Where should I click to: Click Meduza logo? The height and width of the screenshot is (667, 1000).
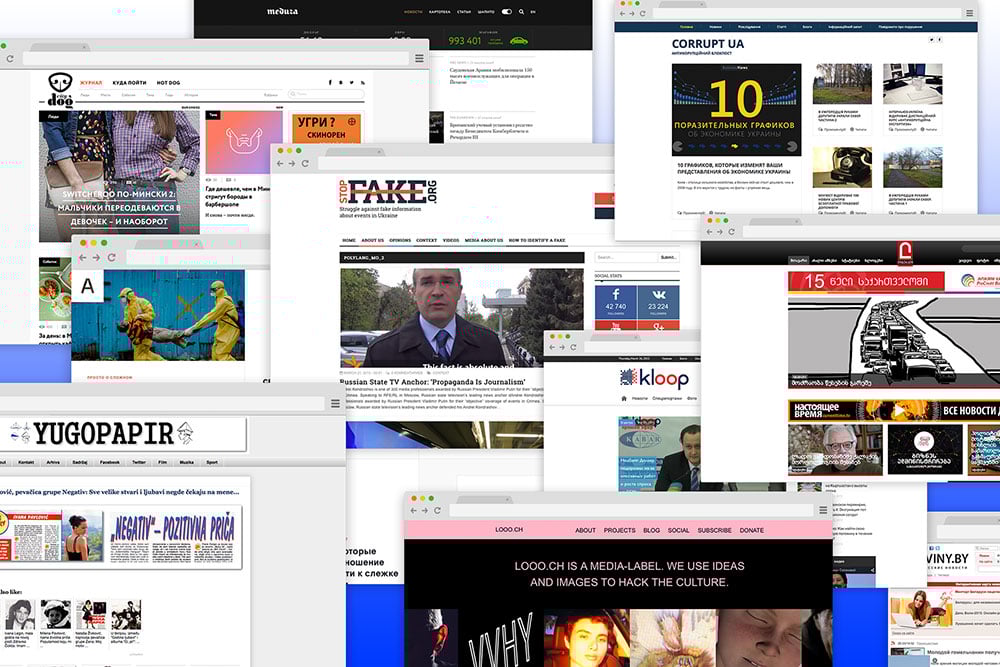tap(282, 11)
